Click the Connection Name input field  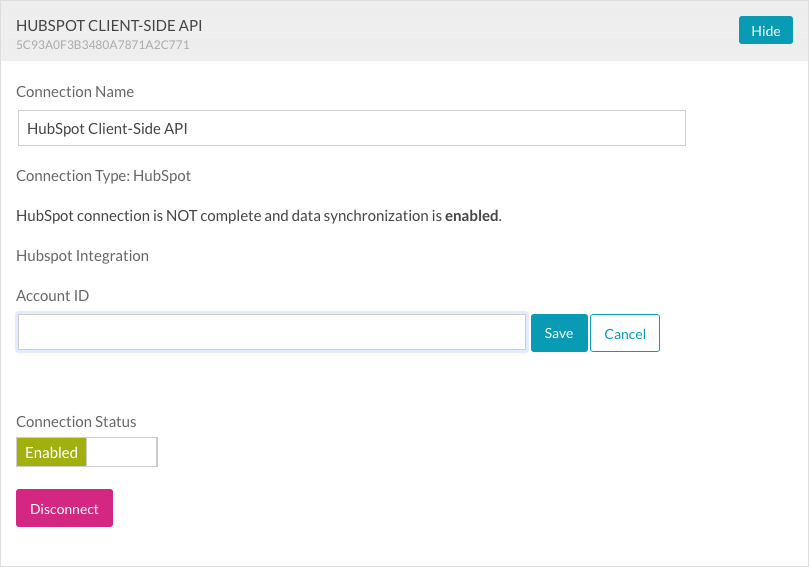(351, 128)
